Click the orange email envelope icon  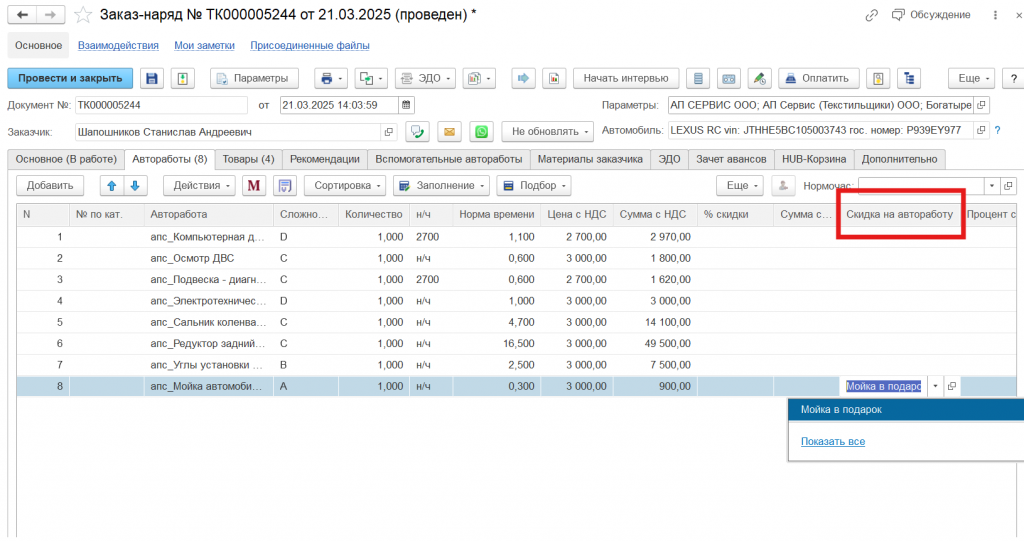450,132
